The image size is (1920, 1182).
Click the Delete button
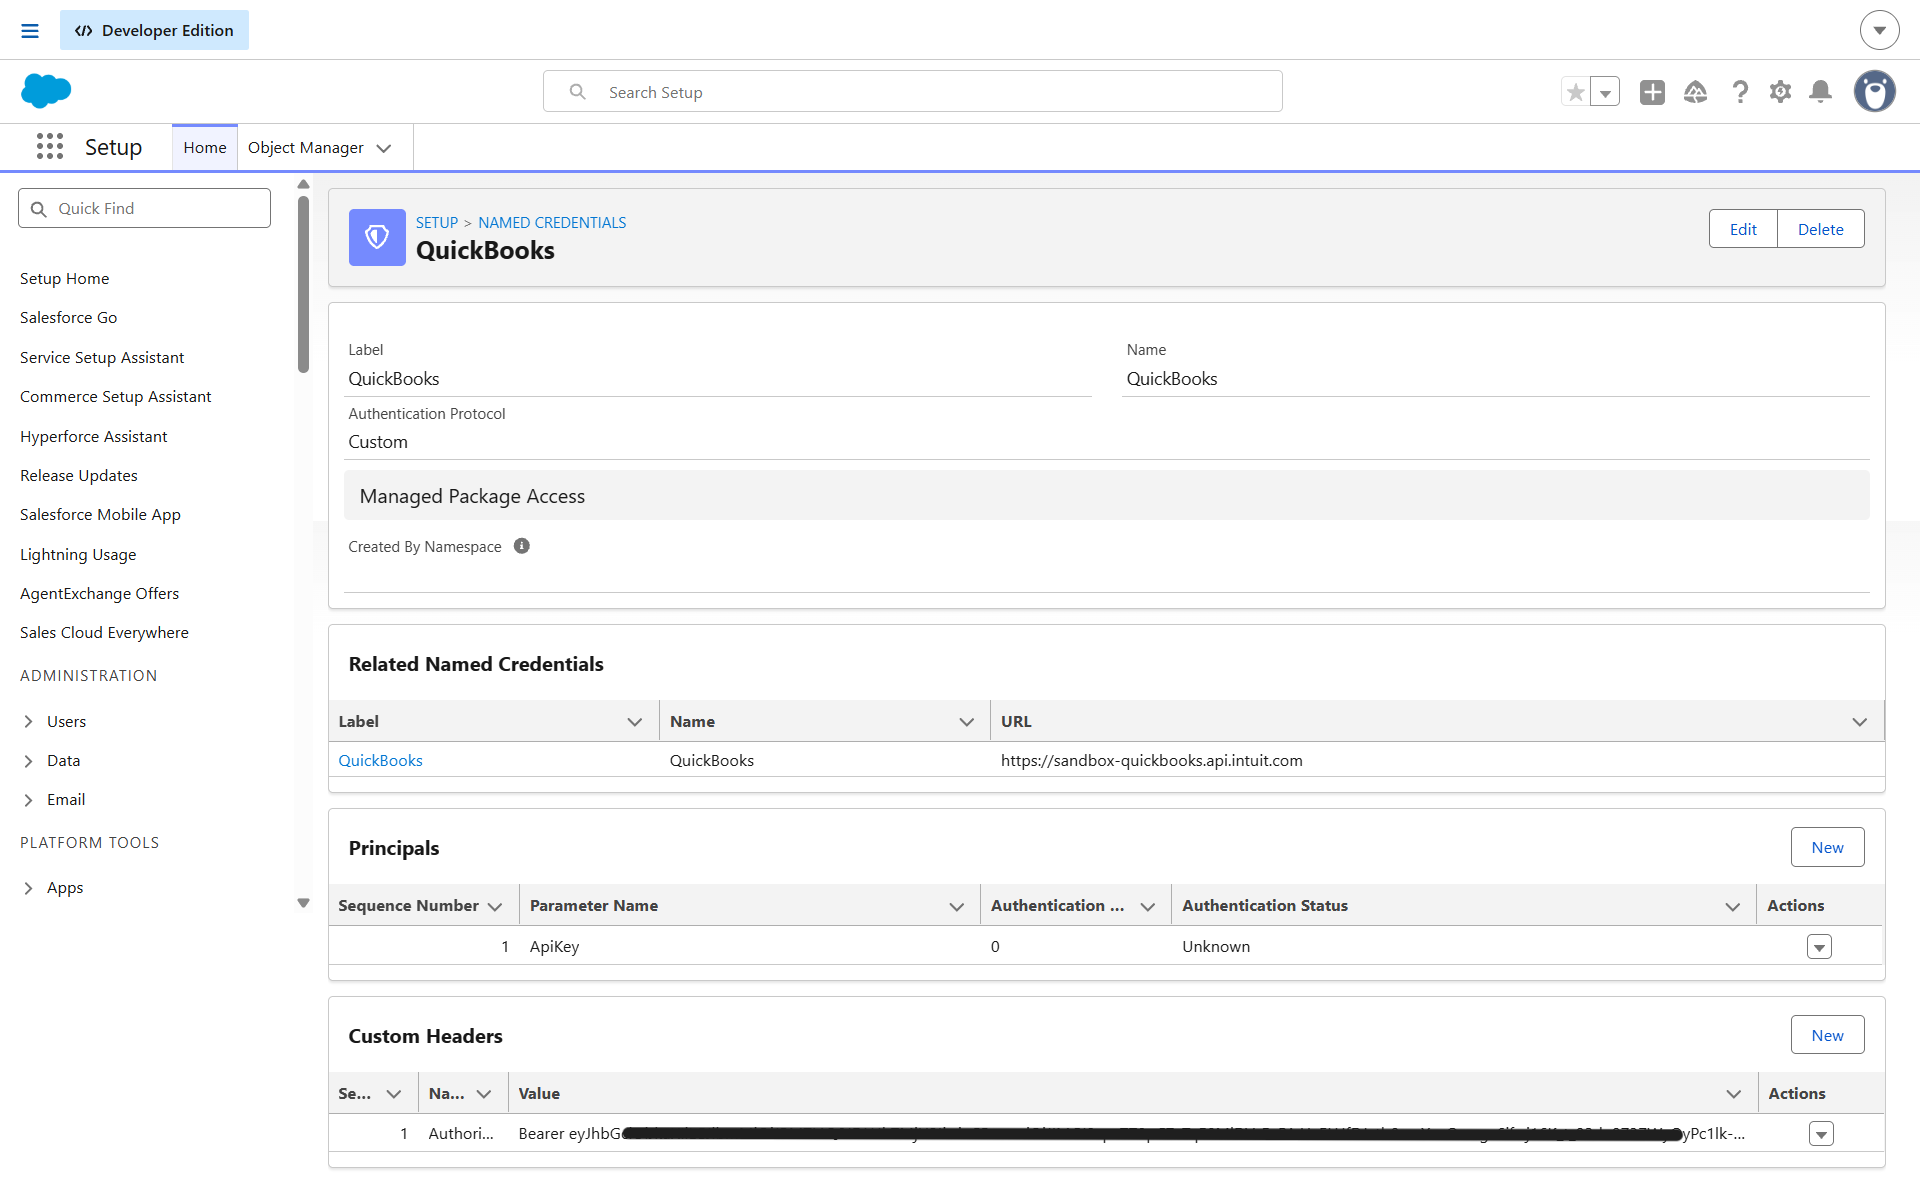coord(1820,229)
